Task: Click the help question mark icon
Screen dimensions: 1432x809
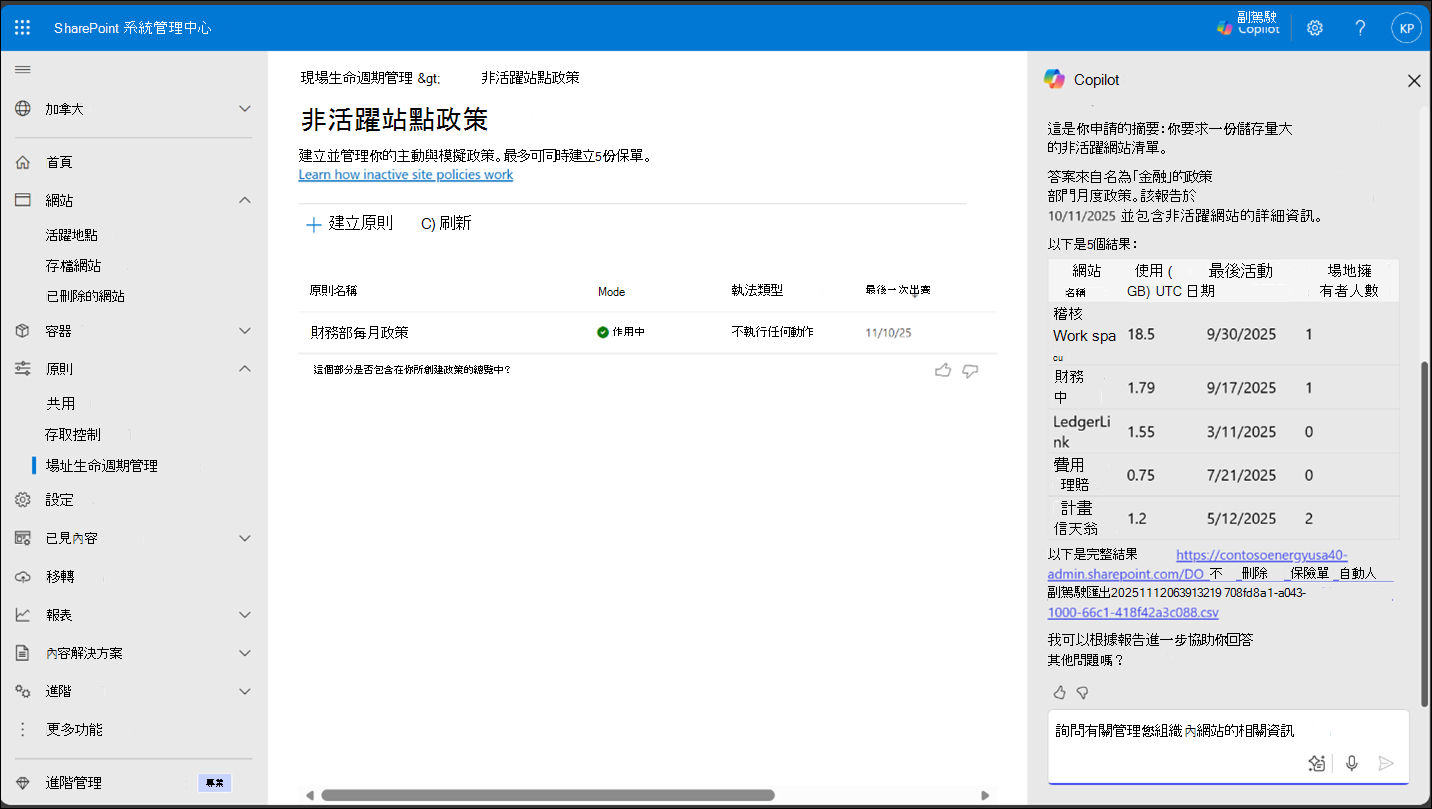Action: click(1360, 27)
